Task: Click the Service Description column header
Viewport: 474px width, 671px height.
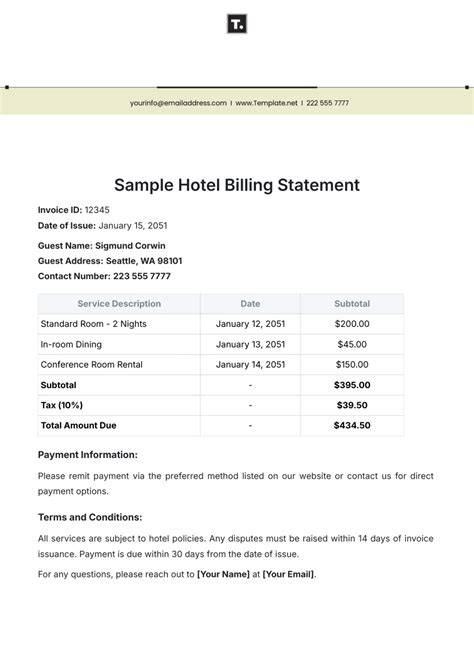Action: [119, 303]
